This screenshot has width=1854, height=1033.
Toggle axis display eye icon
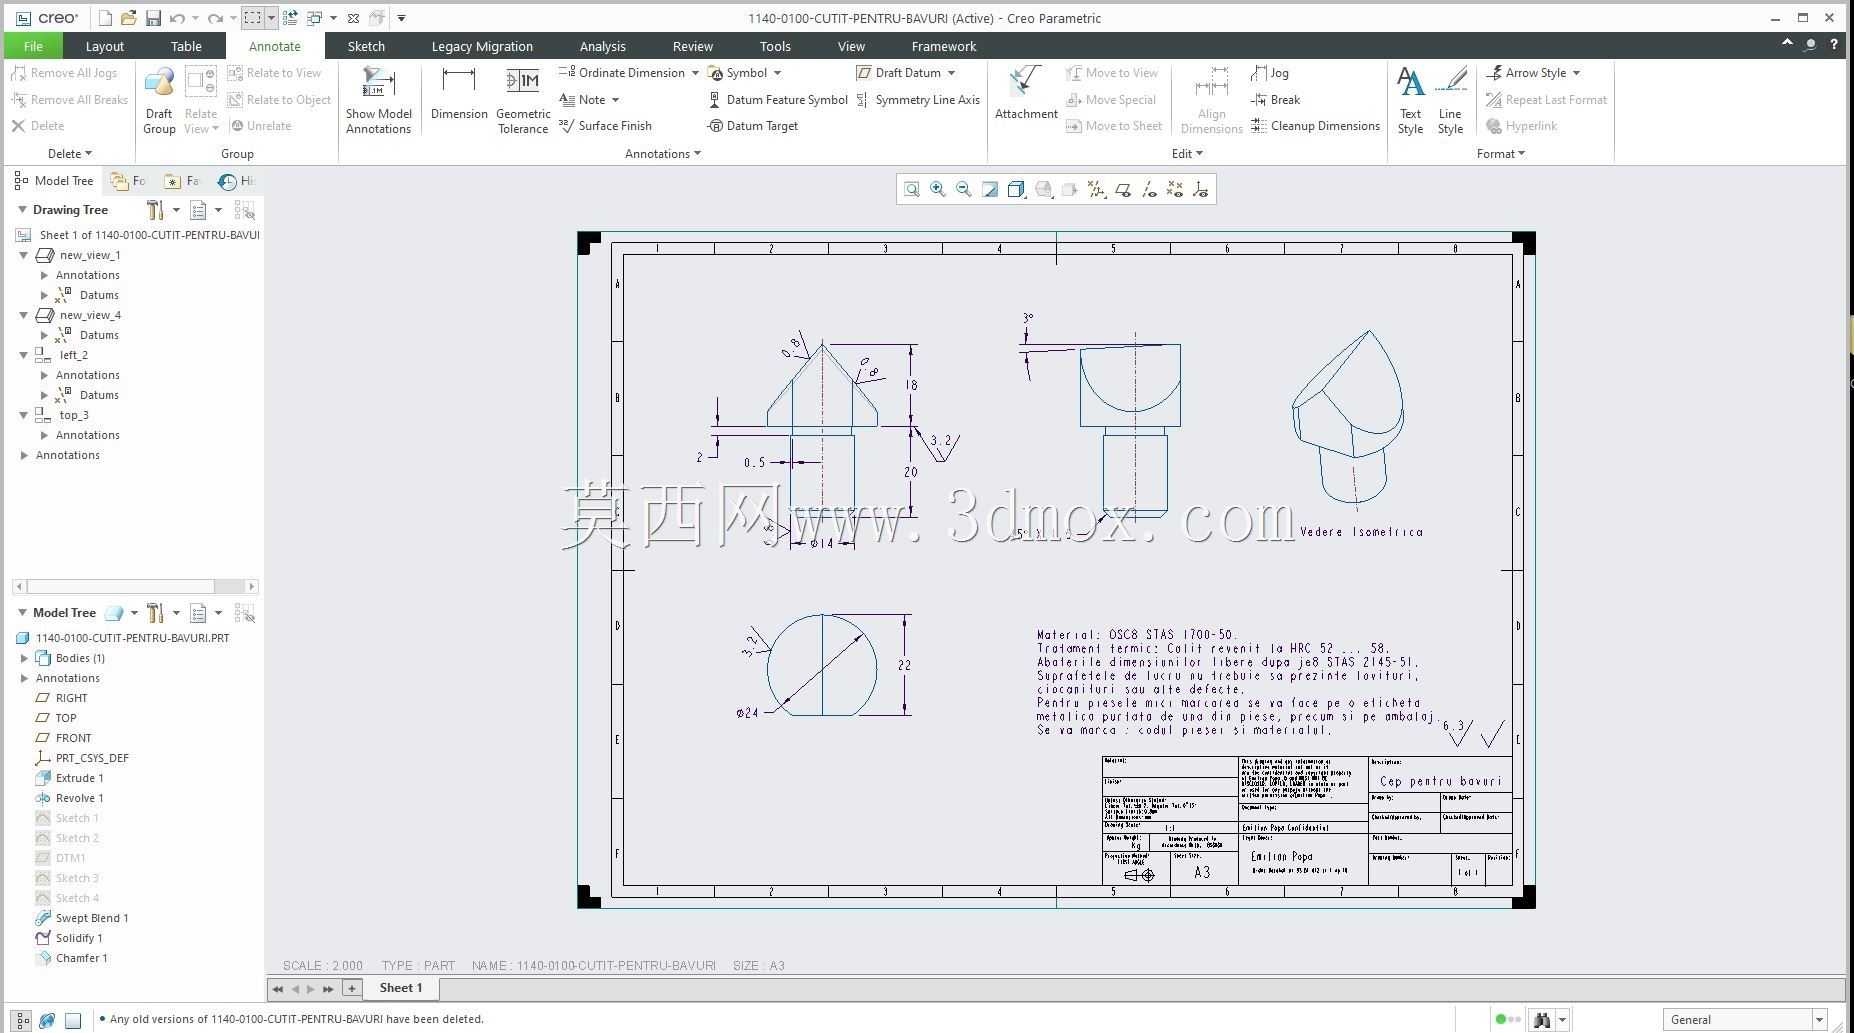point(1149,189)
